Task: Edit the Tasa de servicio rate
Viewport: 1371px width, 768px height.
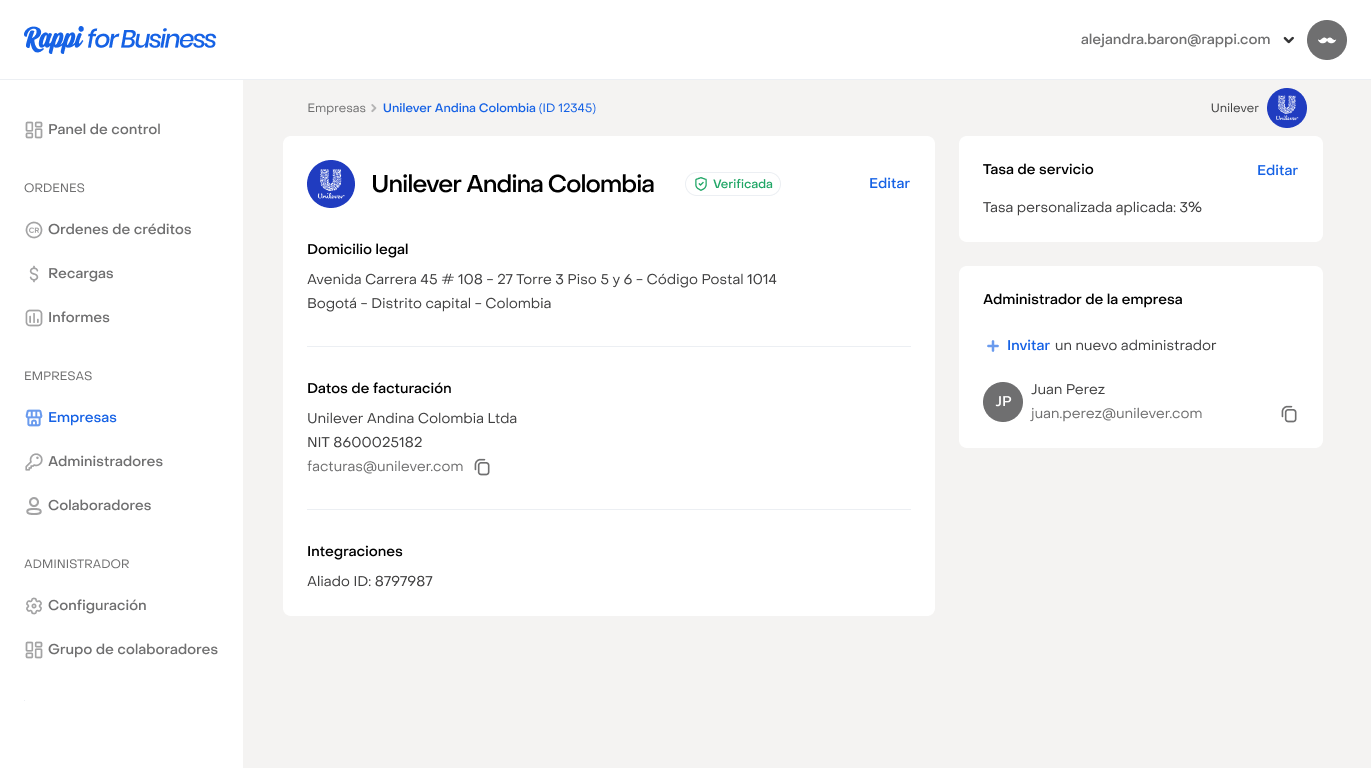Action: coord(1276,171)
